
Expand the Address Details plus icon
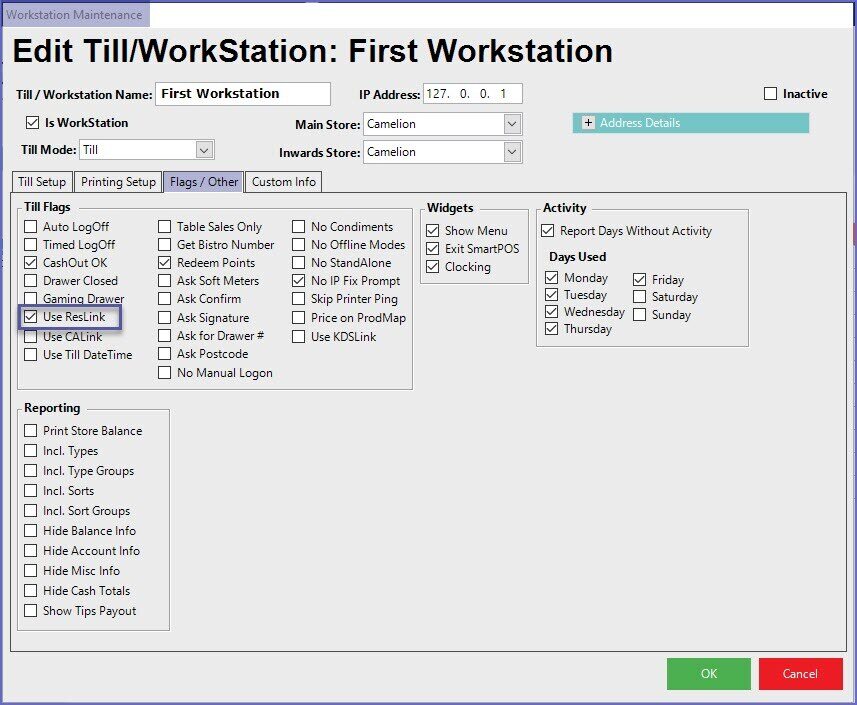click(588, 123)
